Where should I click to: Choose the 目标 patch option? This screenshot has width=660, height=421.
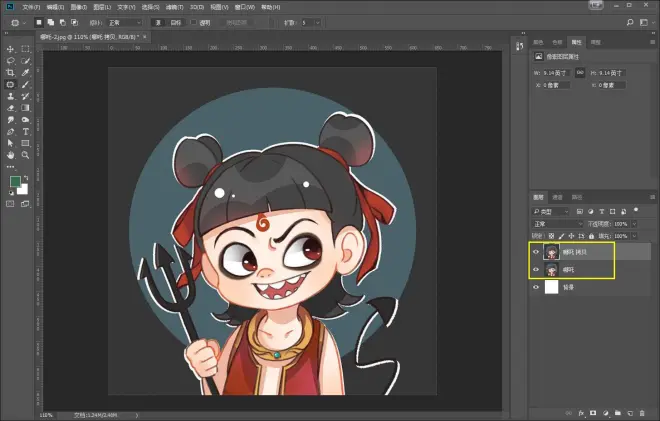[x=176, y=22]
